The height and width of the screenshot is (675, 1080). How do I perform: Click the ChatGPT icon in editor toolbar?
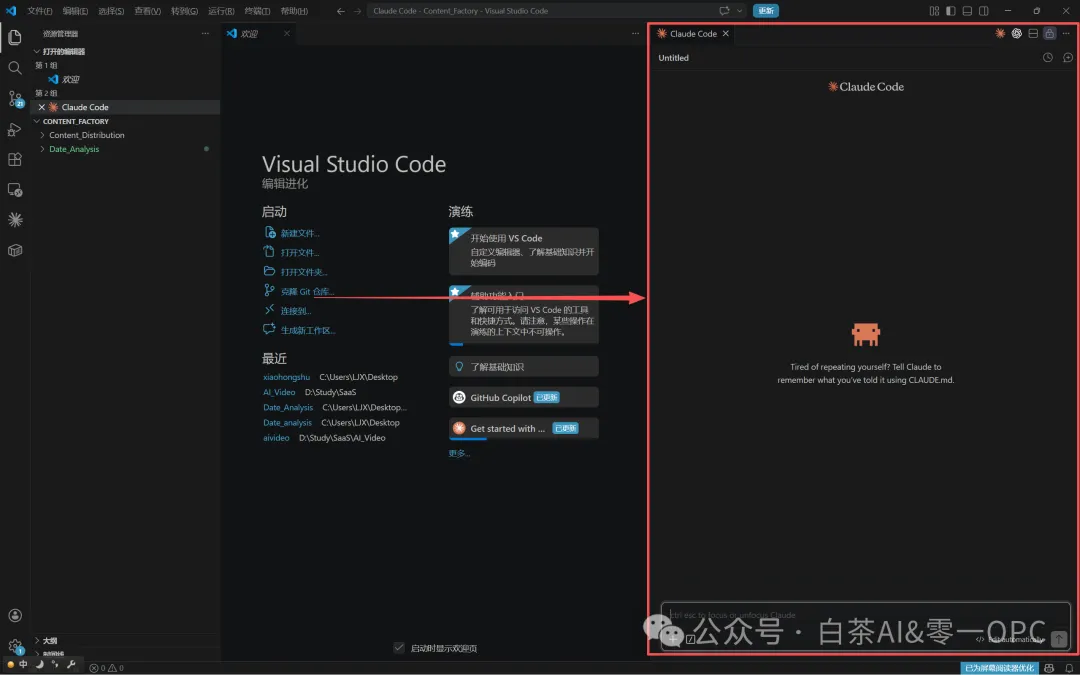(1017, 33)
